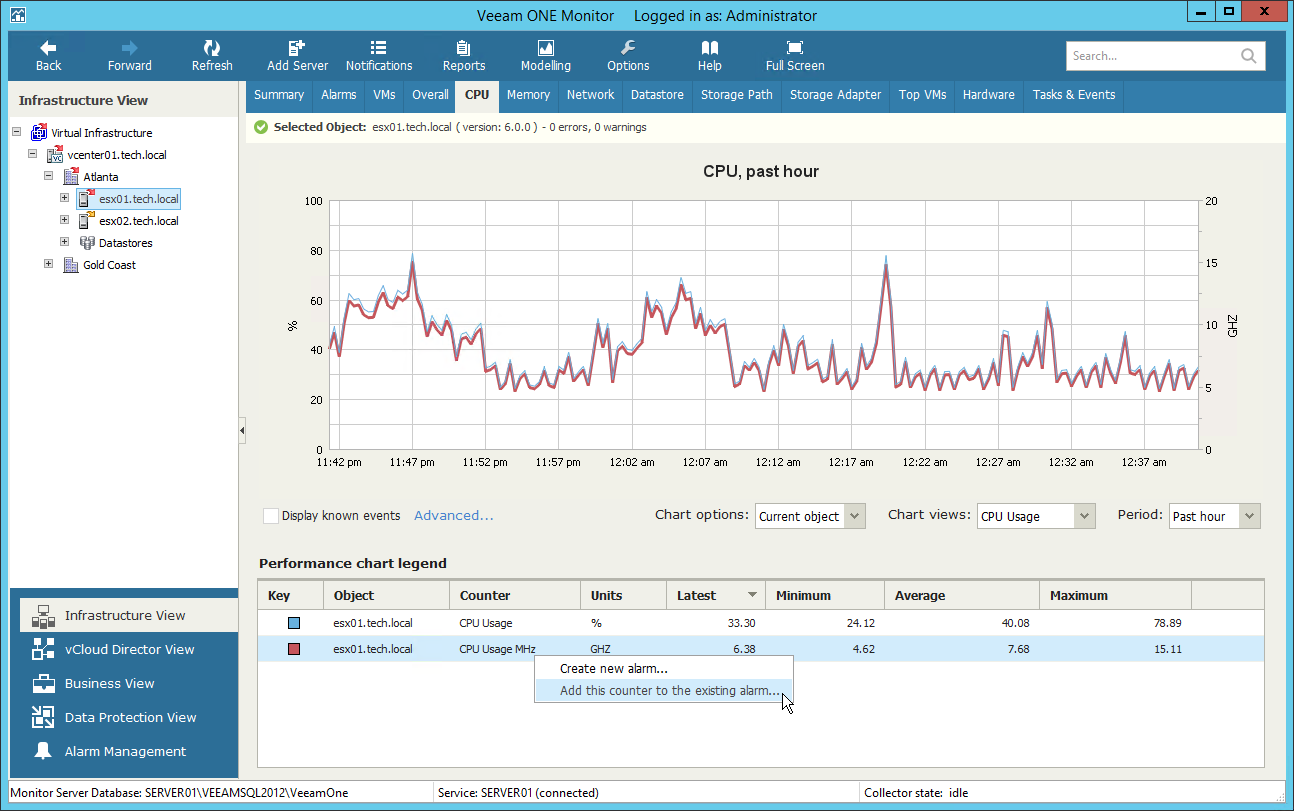Switch to the Storage Path tab

point(737,95)
